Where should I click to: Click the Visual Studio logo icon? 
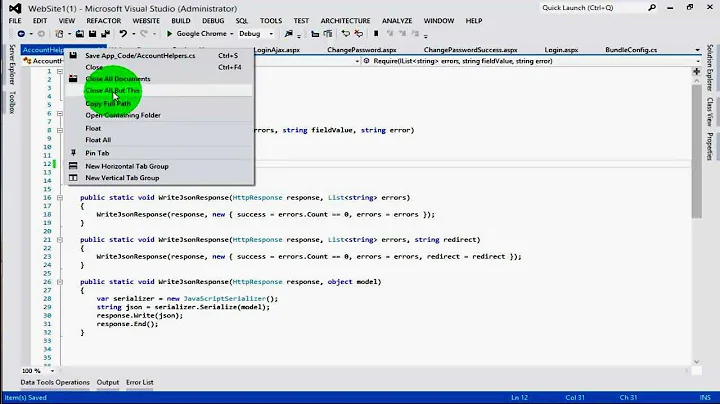[x=15, y=8]
